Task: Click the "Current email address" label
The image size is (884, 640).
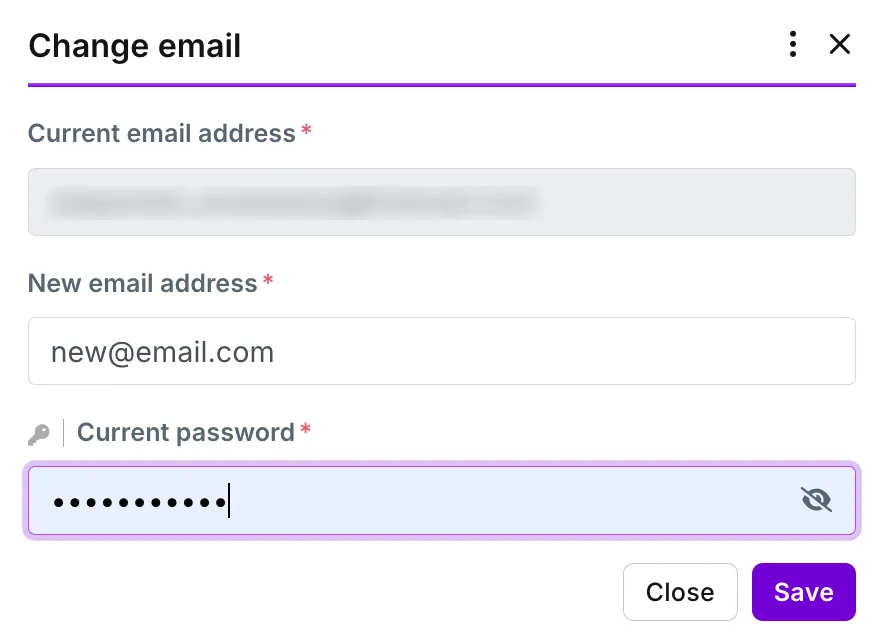Action: pyautogui.click(x=162, y=134)
